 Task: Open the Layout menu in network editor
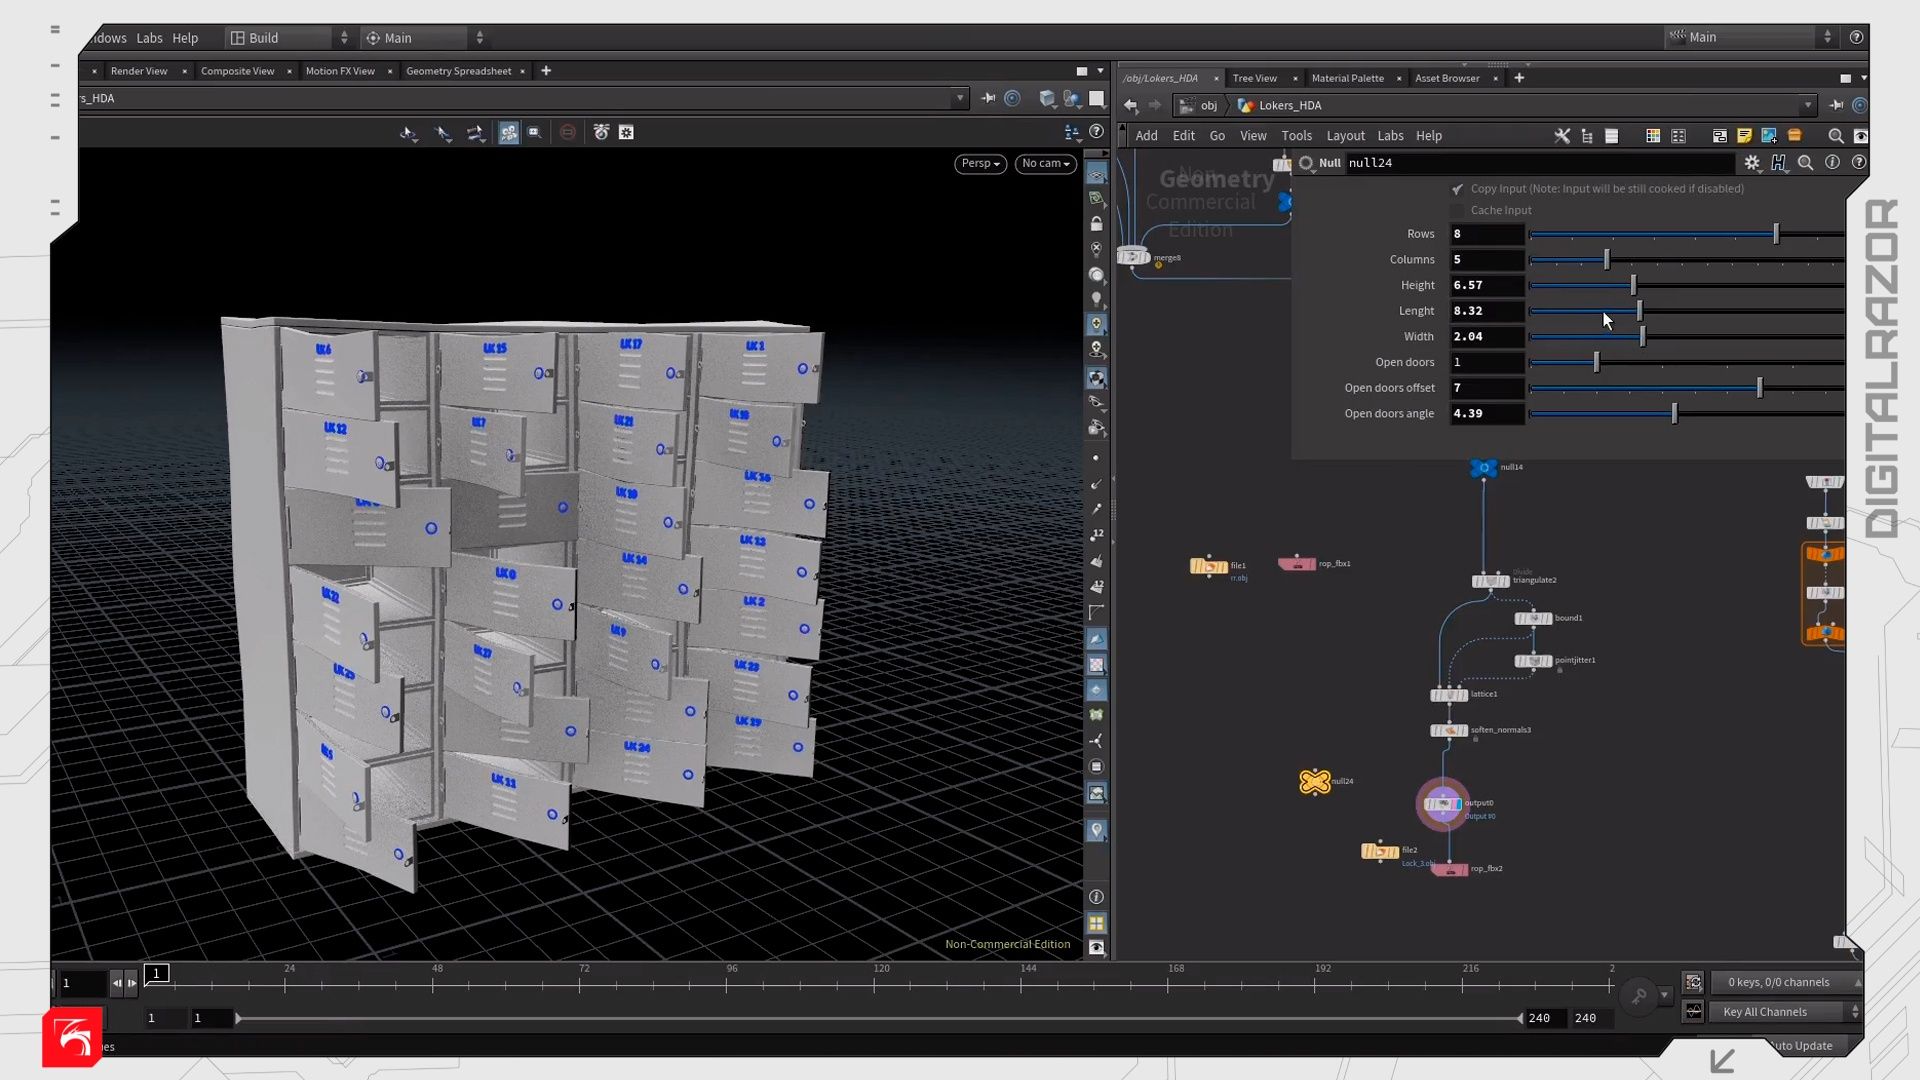1345,136
